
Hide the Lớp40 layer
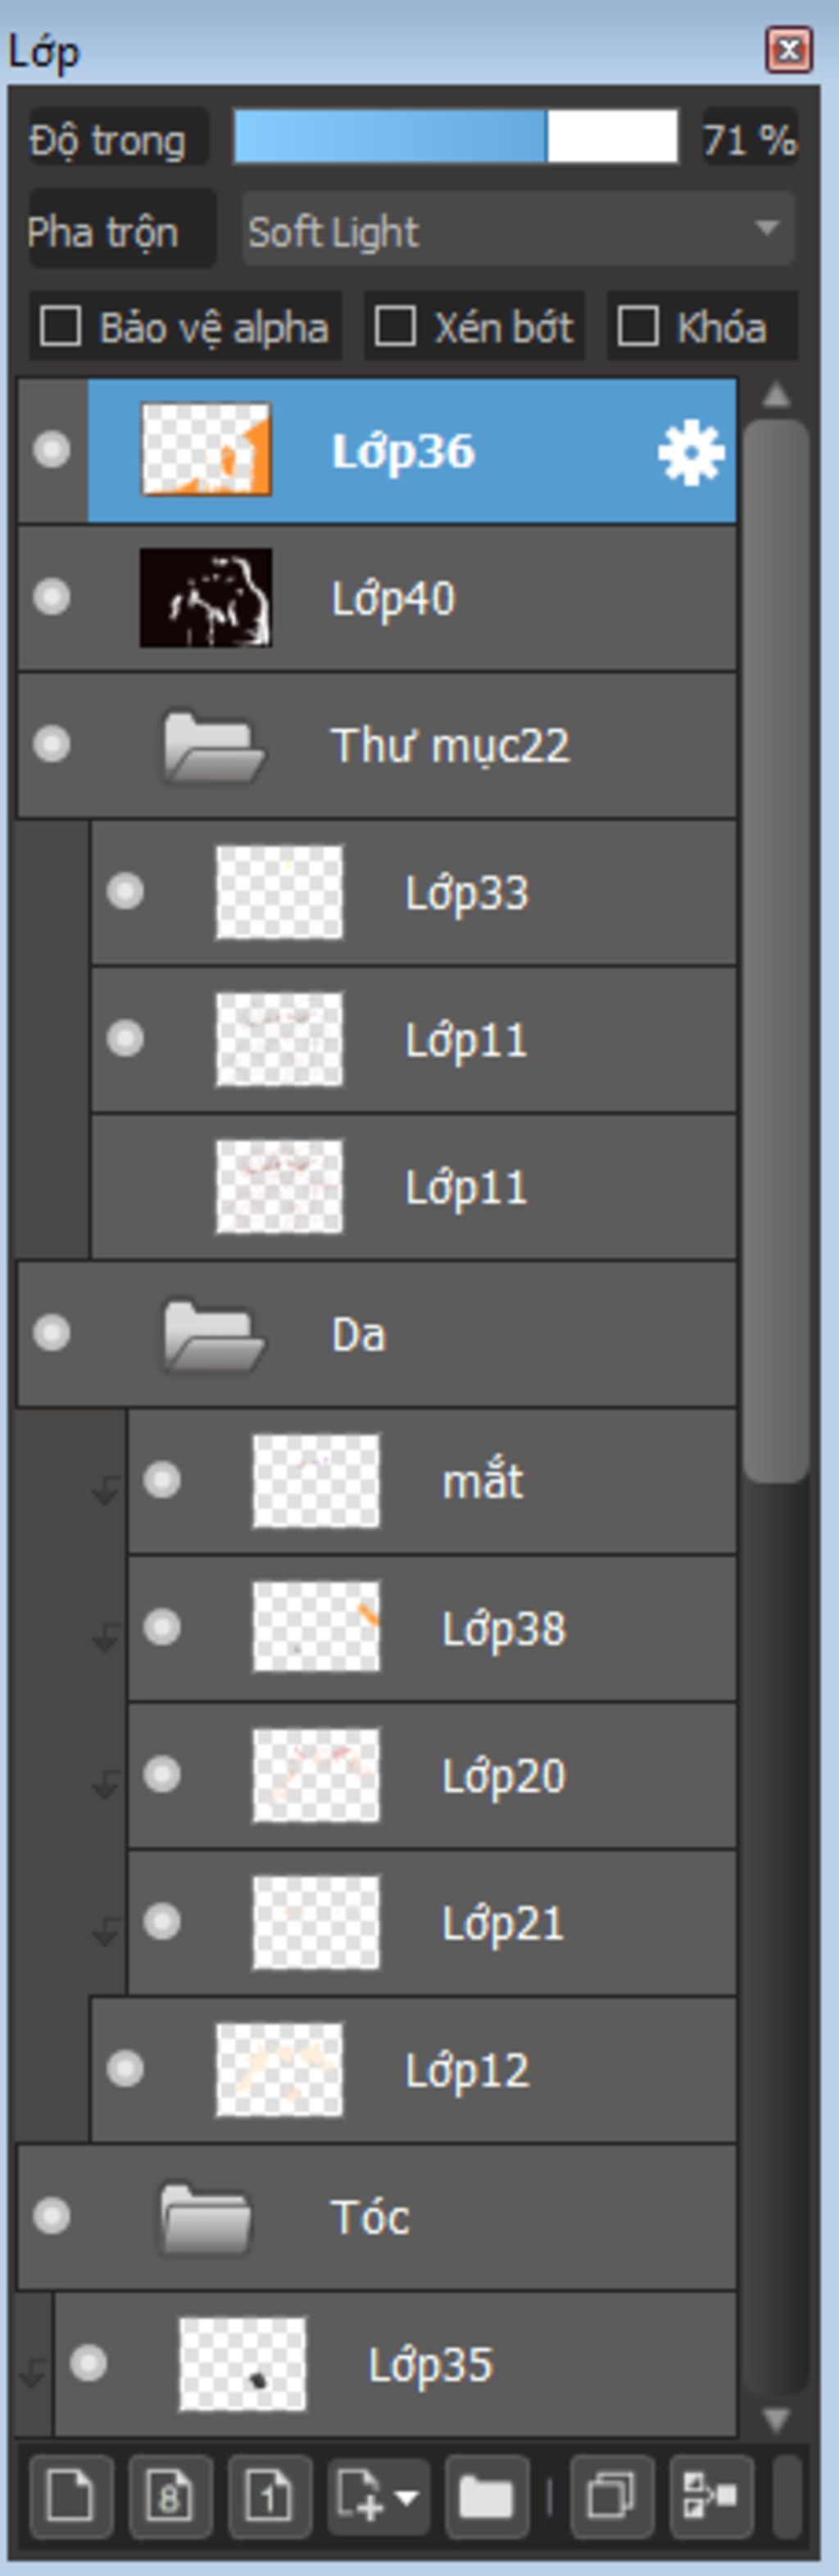tap(51, 597)
